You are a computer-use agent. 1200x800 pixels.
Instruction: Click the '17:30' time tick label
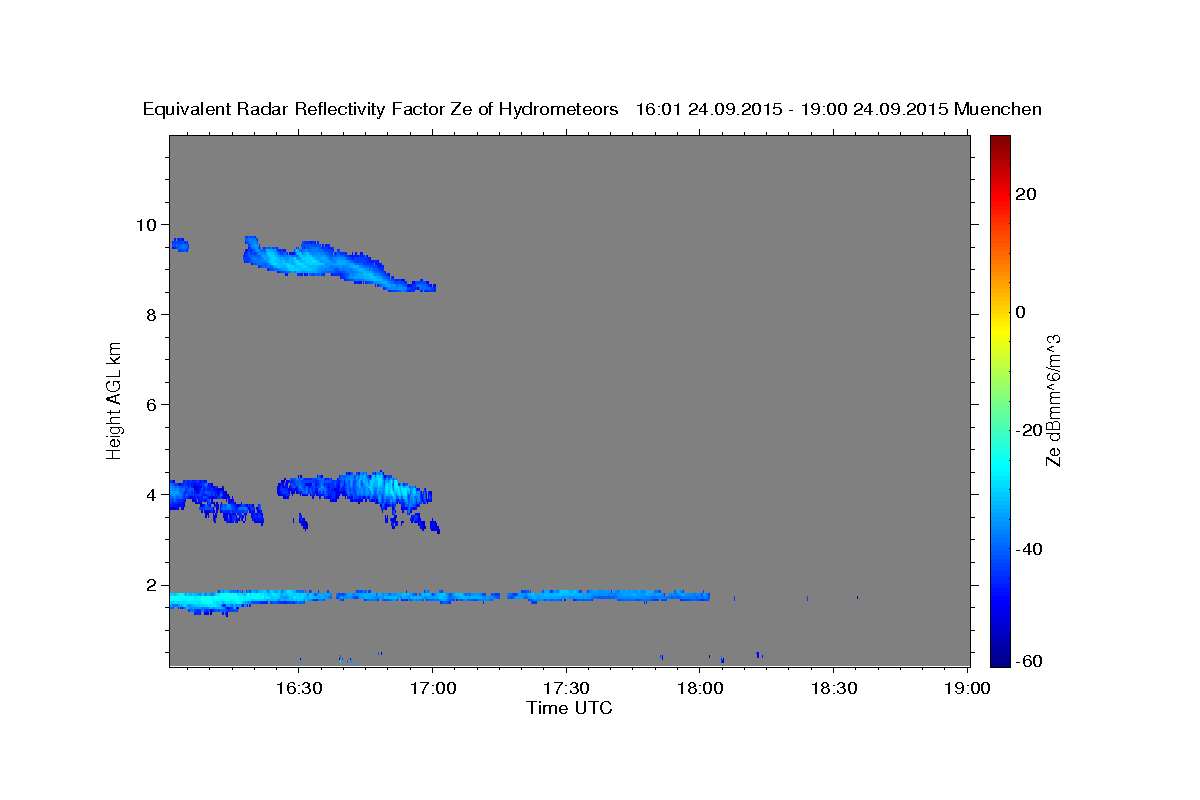(566, 688)
